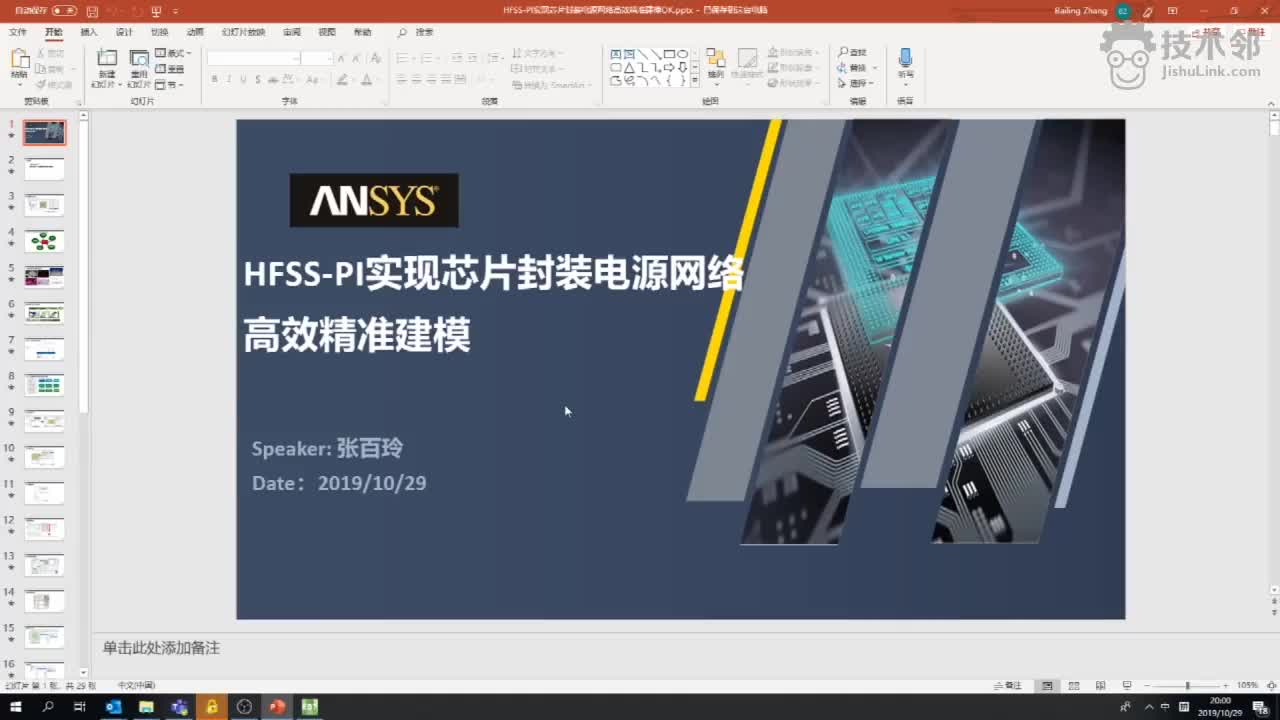
Task: Open the slide Layout (版式) dropdown
Action: click(x=172, y=53)
